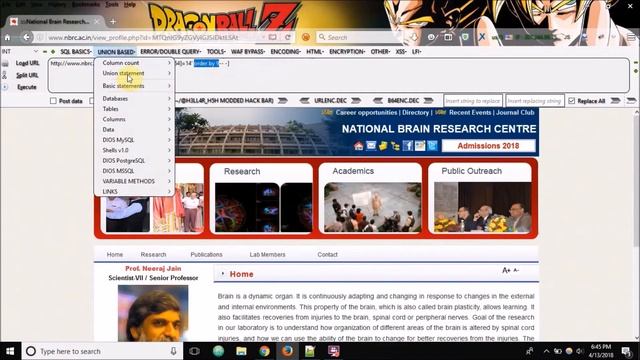Click the Load URL button
The height and width of the screenshot is (360, 640).
(27, 63)
